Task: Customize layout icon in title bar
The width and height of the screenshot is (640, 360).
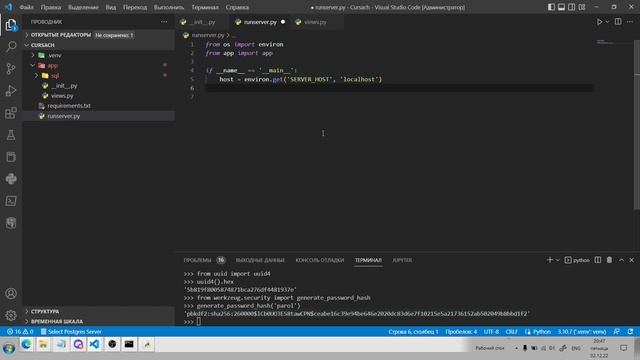Action: point(582,7)
